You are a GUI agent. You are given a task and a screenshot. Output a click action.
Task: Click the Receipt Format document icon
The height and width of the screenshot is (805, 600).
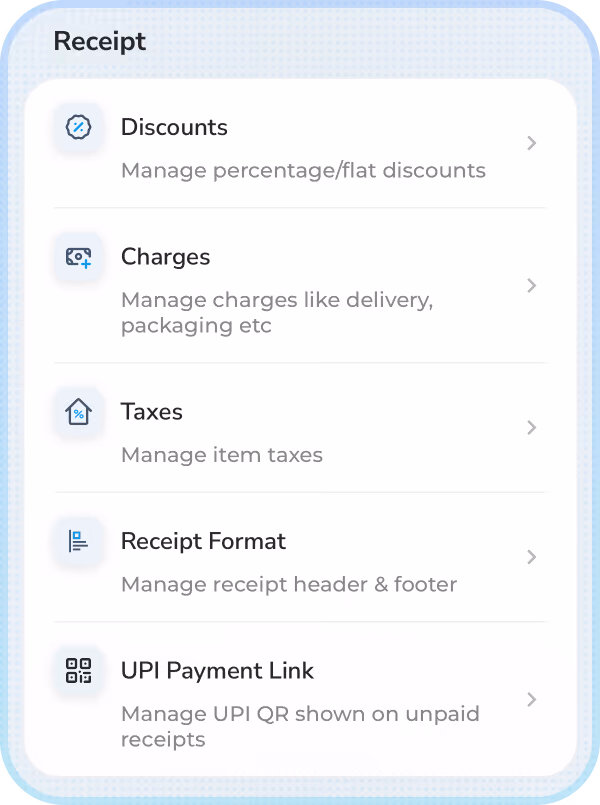[x=79, y=541]
